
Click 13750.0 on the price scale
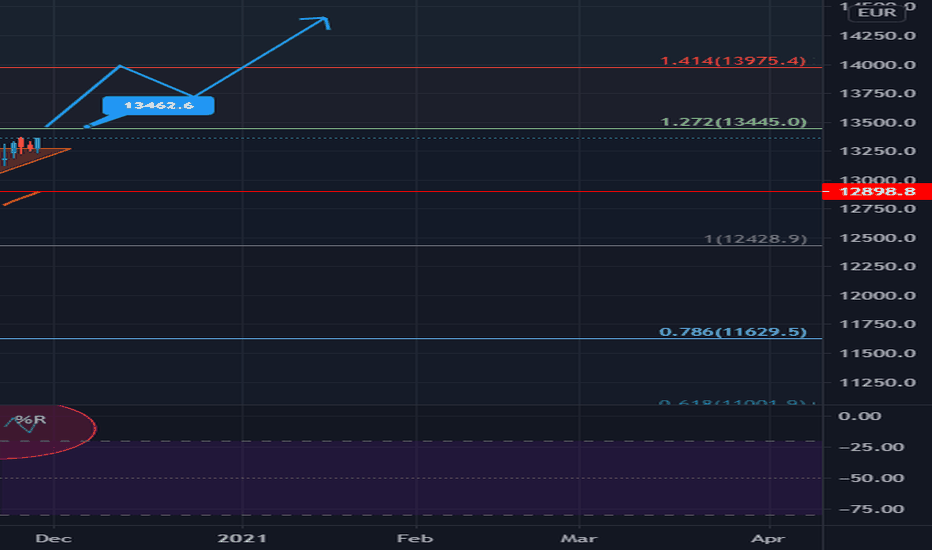[x=877, y=93]
